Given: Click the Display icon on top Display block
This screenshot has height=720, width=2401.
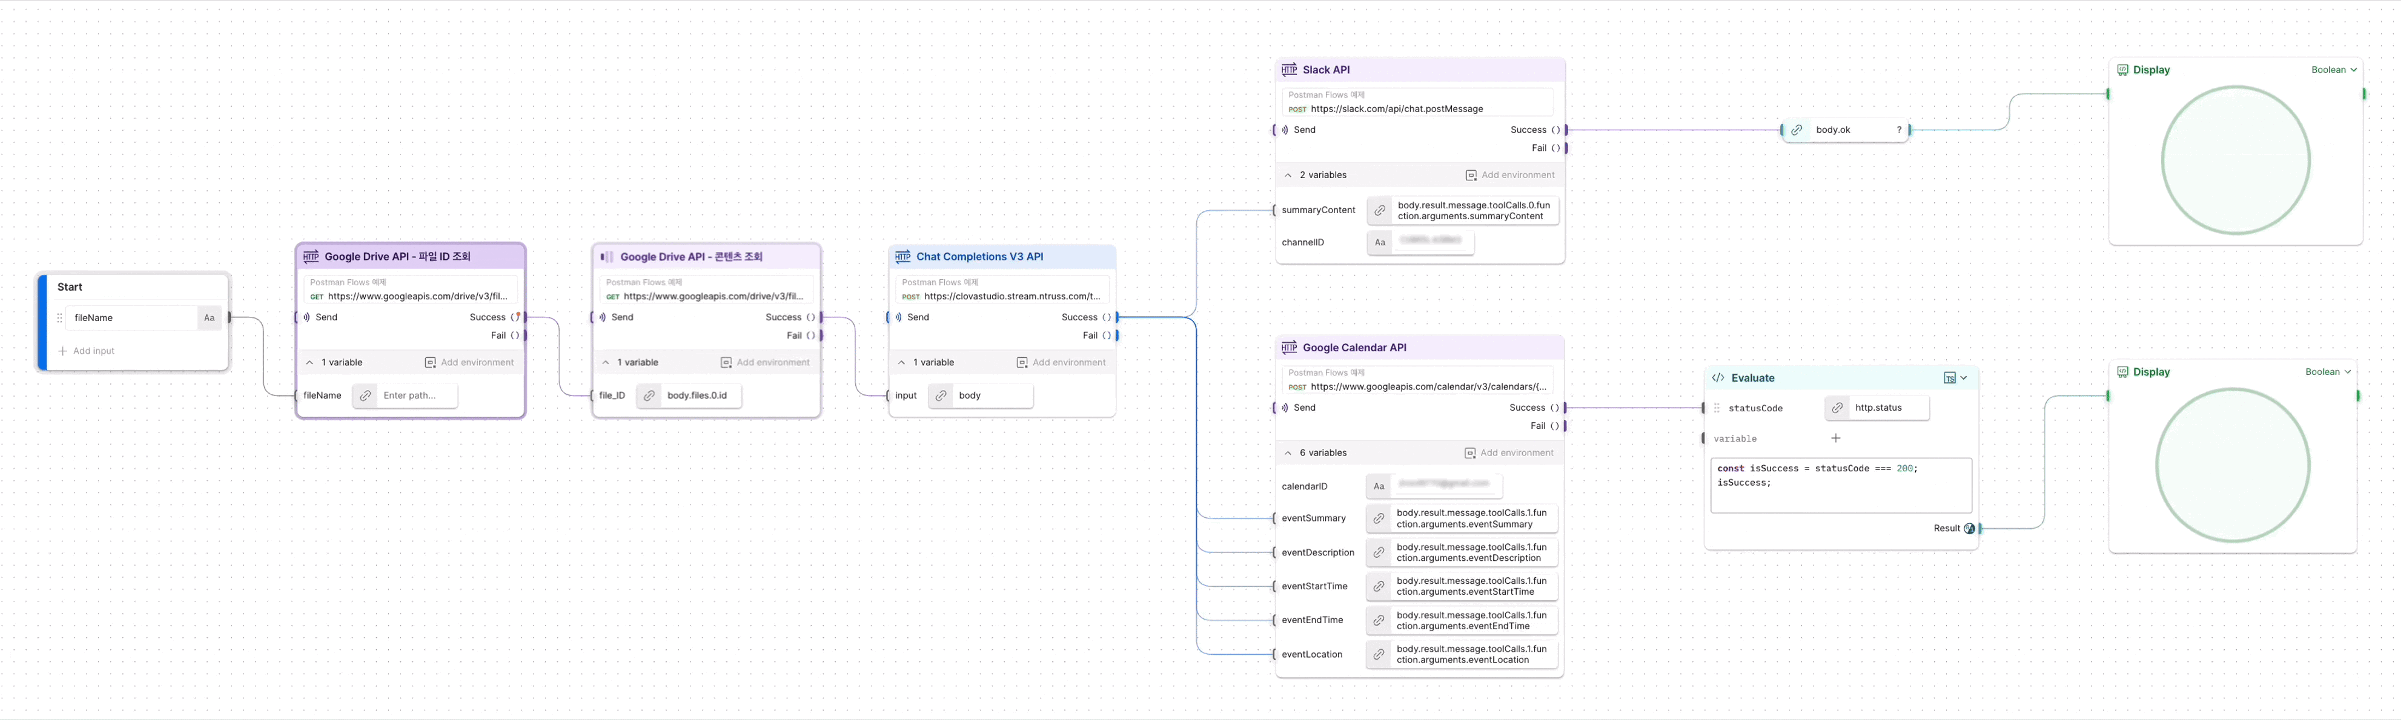Looking at the screenshot, I should coord(2122,70).
